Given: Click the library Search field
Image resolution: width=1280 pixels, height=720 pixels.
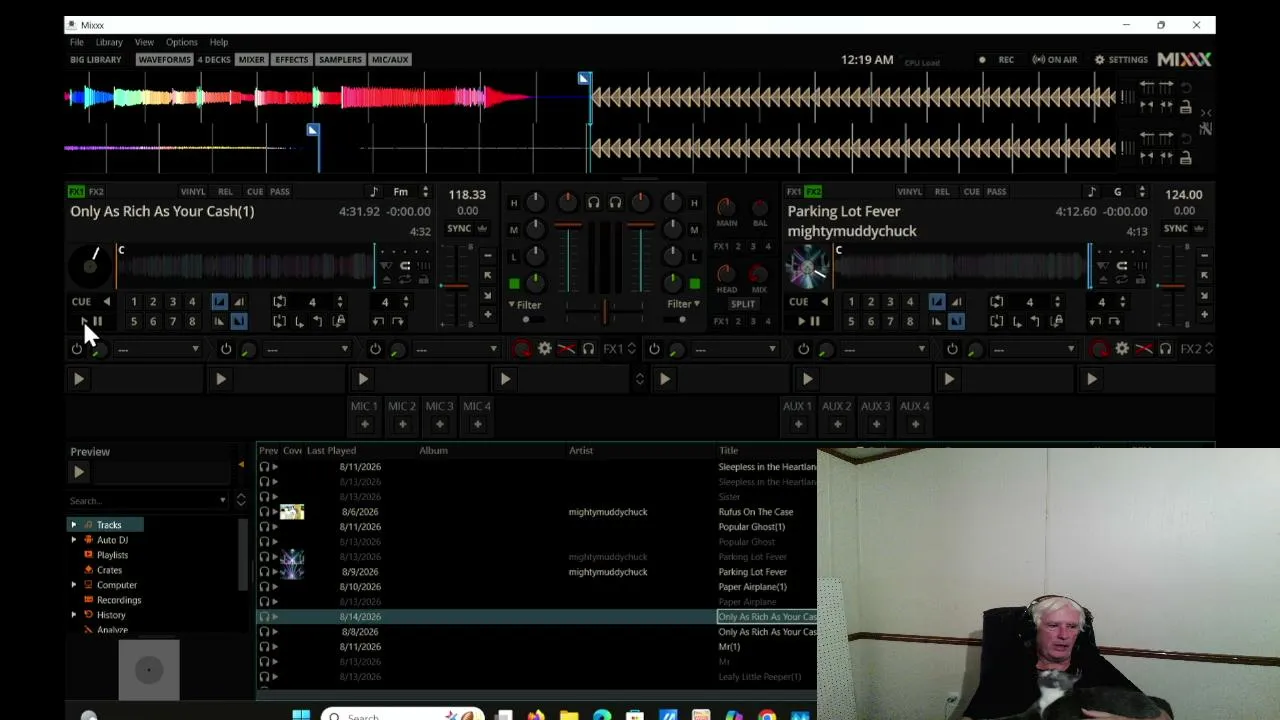Looking at the screenshot, I should point(150,500).
